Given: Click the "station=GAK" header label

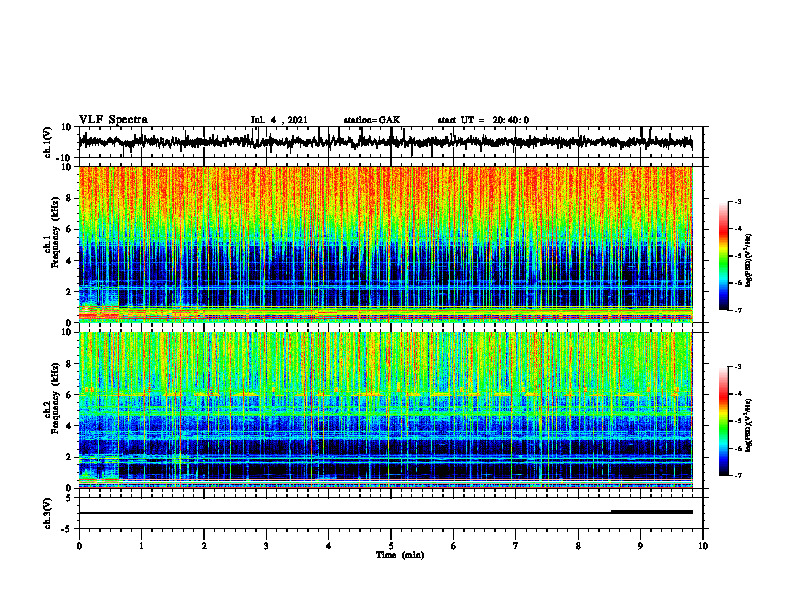Looking at the screenshot, I should point(372,120).
